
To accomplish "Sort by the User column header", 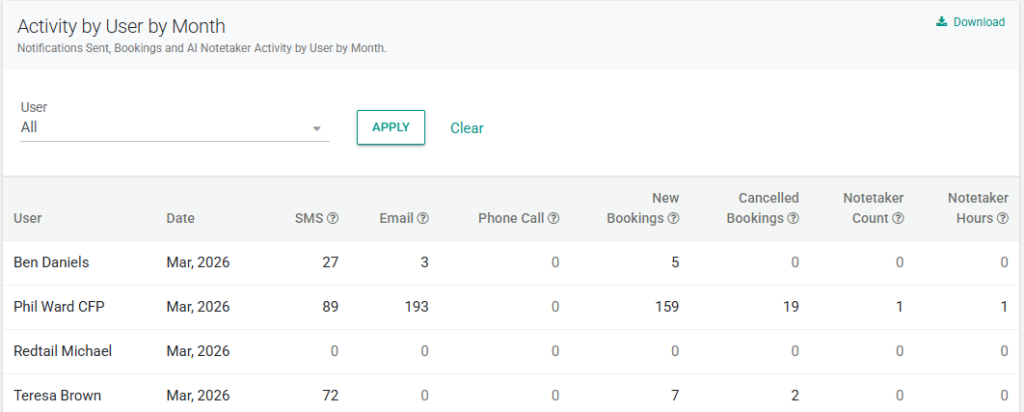I will (28, 218).
